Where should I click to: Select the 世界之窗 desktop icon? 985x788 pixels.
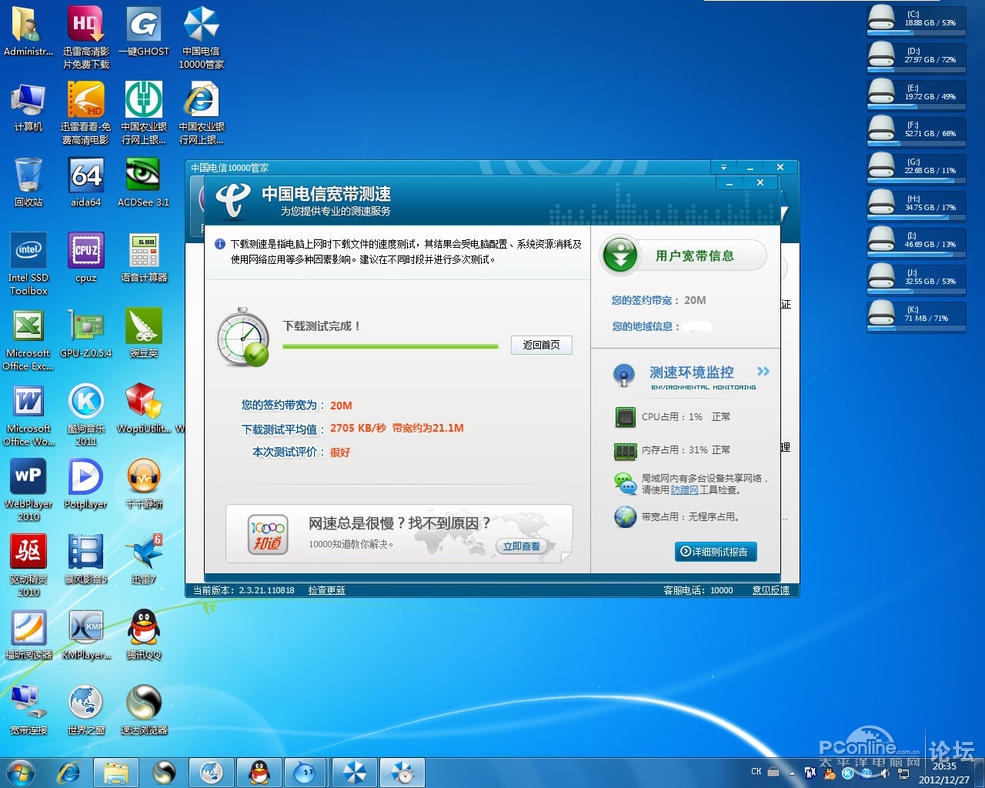point(86,710)
